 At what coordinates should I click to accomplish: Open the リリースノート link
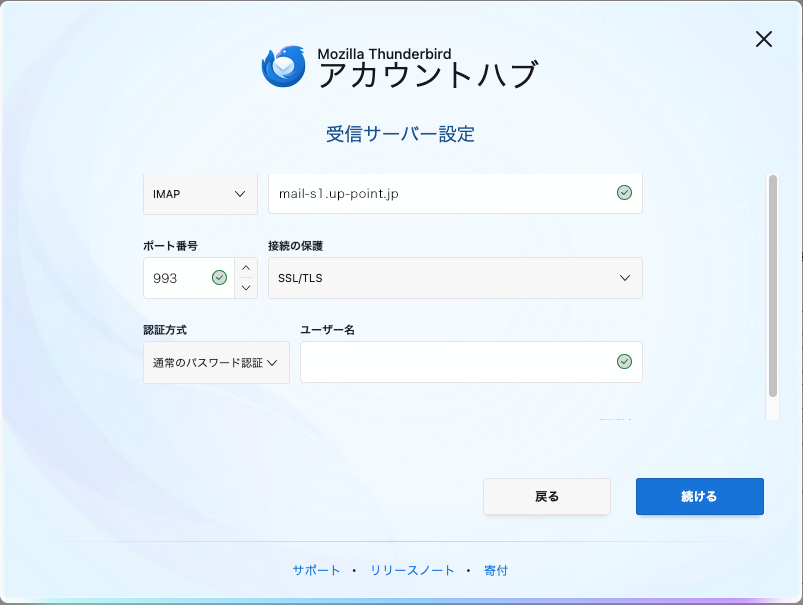click(x=412, y=570)
